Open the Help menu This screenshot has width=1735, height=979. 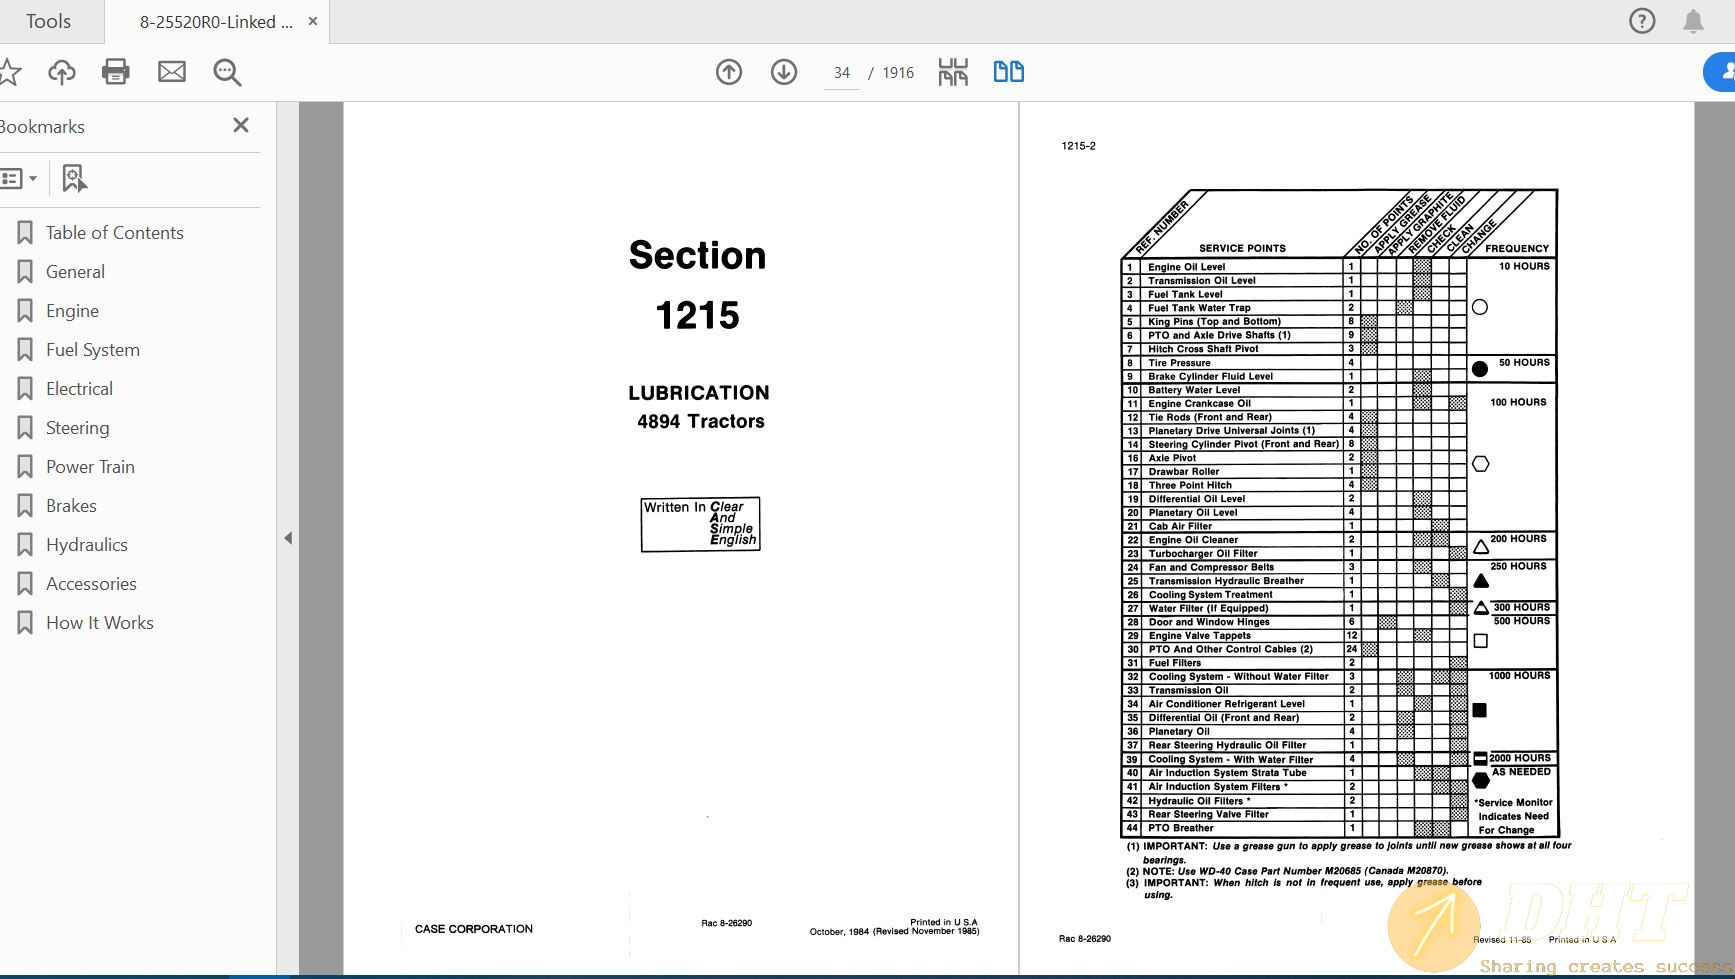pos(1641,20)
